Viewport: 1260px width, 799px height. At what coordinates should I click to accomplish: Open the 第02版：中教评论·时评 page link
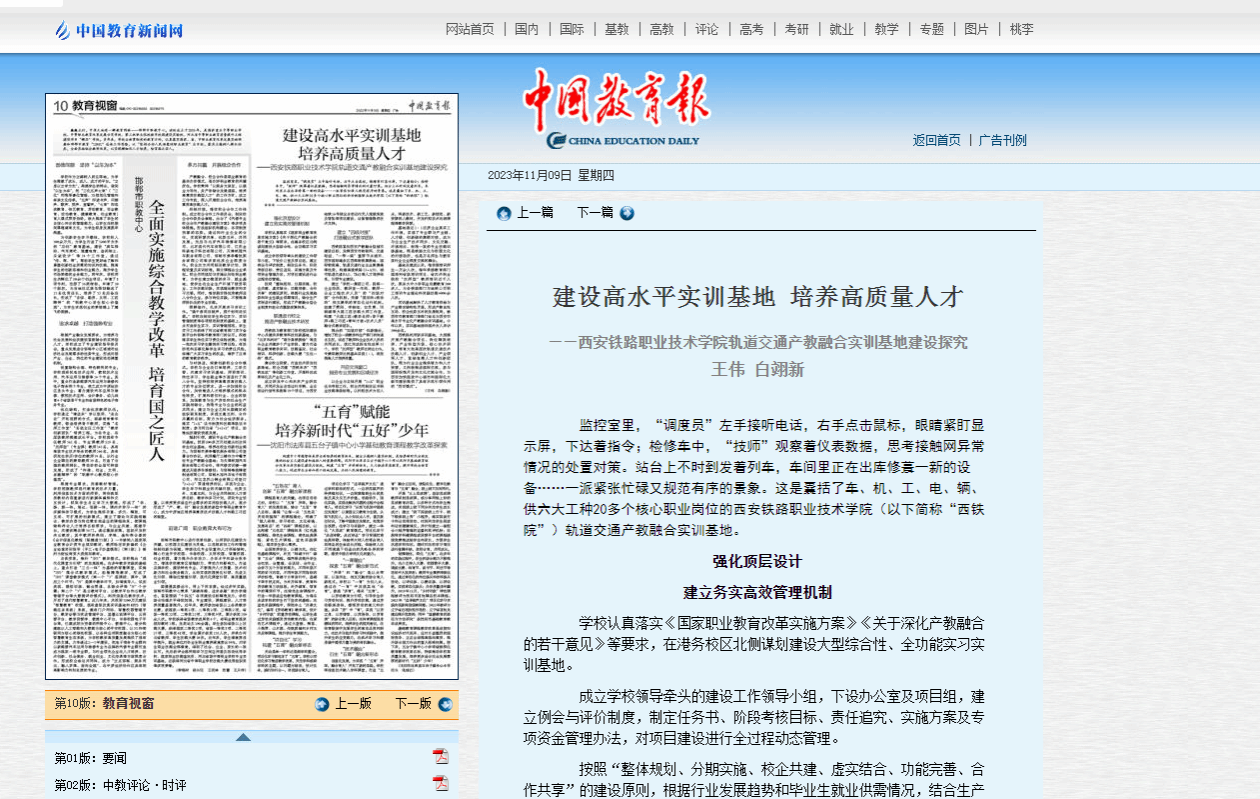pos(120,785)
